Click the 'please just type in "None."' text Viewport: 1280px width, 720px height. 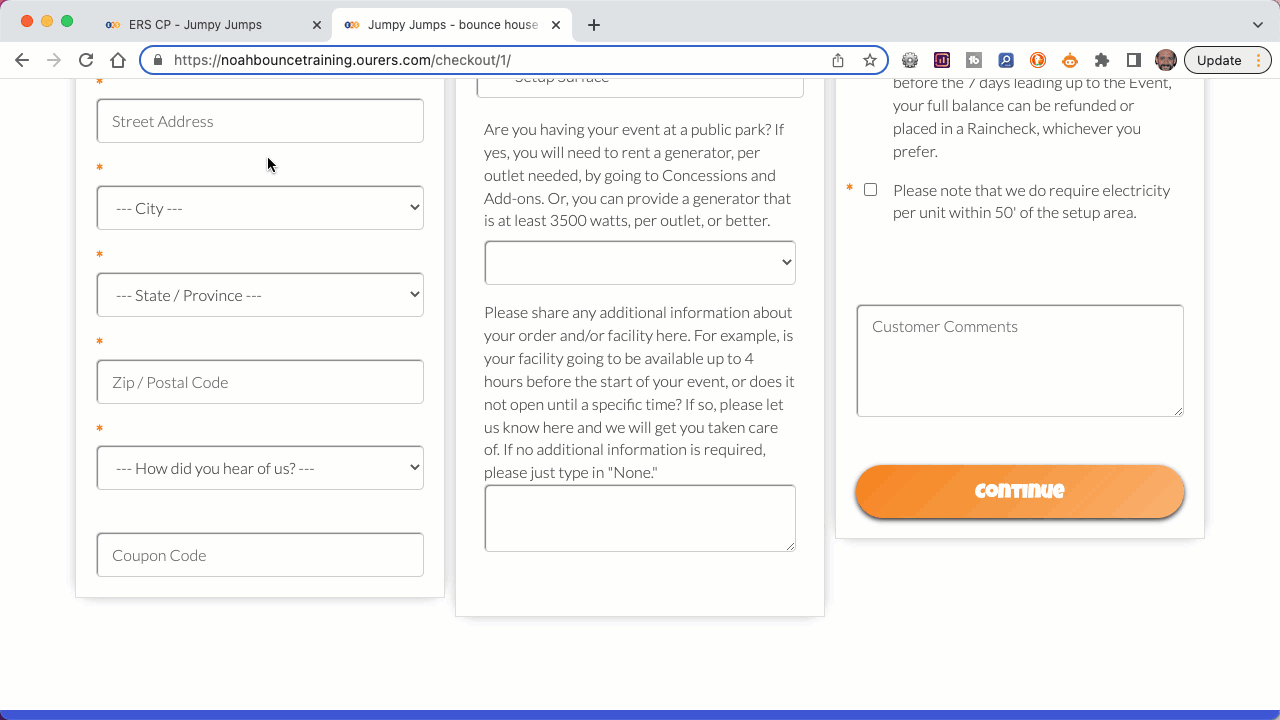(571, 472)
